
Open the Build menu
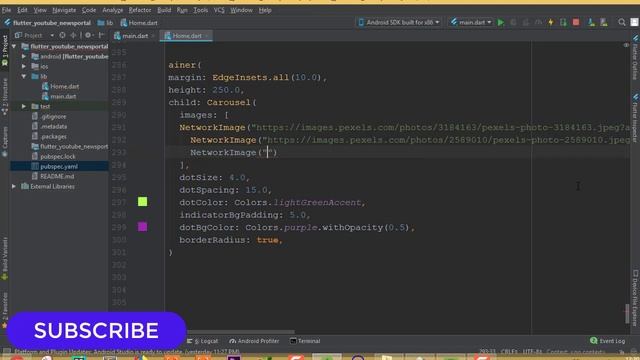pos(164,10)
